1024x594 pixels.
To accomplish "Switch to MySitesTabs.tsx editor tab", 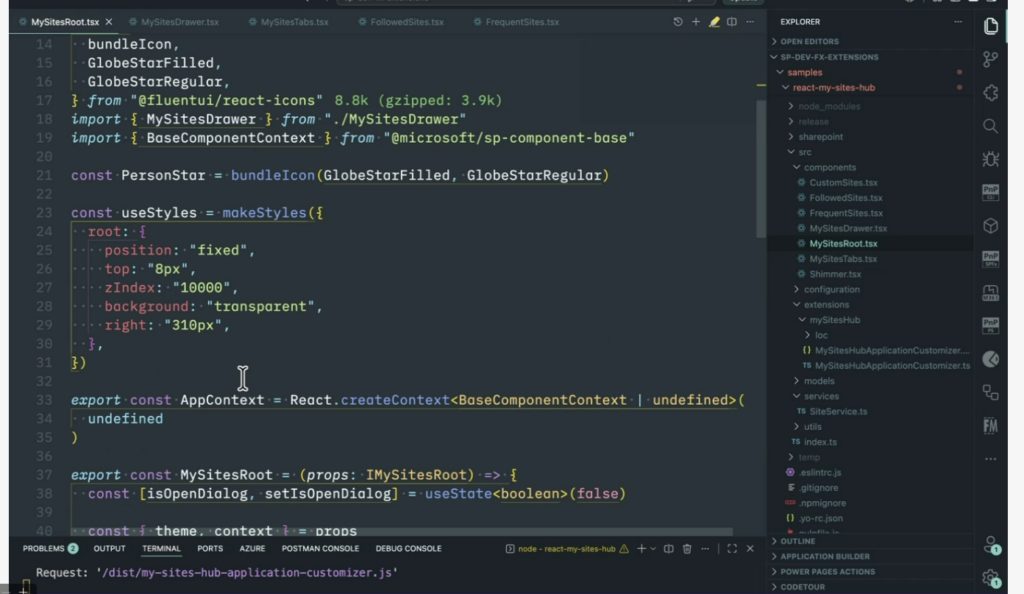I will pos(295,22).
